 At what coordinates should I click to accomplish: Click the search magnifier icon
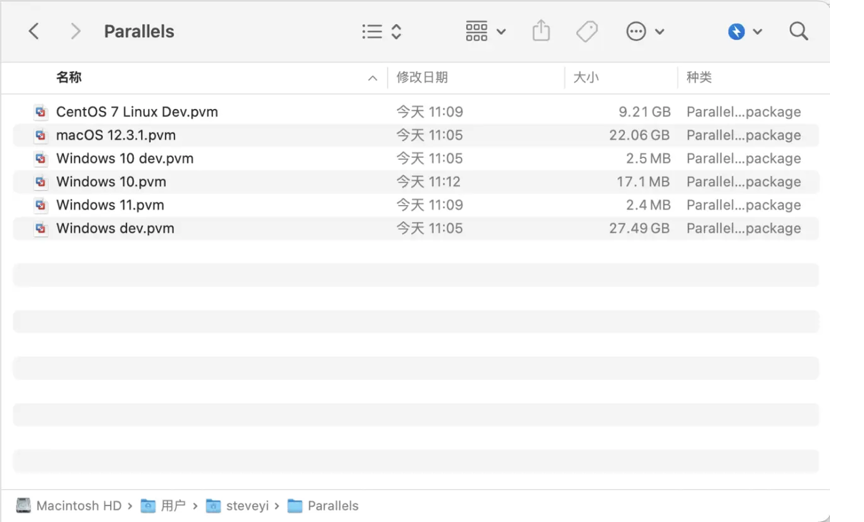pyautogui.click(x=798, y=31)
